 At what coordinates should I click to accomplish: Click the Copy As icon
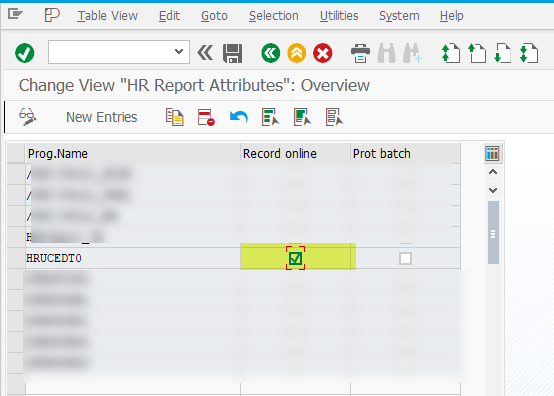click(175, 117)
